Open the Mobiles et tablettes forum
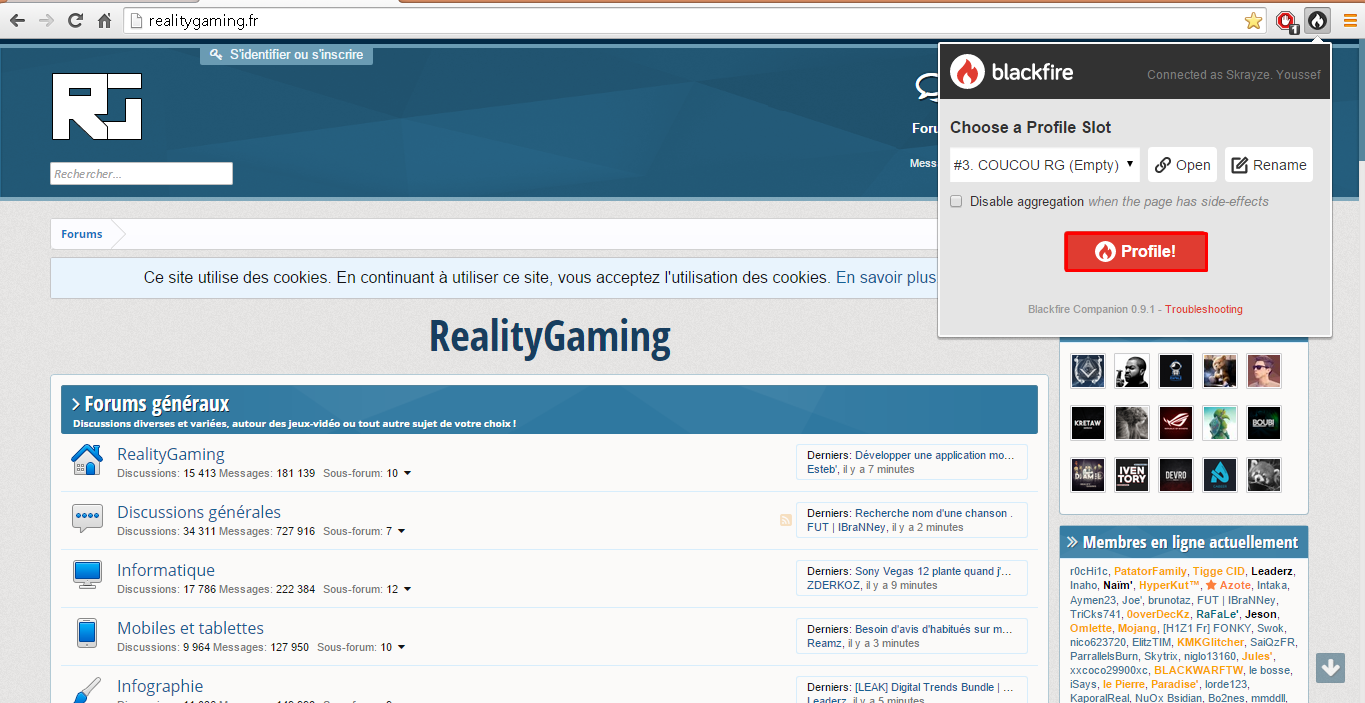 click(x=190, y=628)
